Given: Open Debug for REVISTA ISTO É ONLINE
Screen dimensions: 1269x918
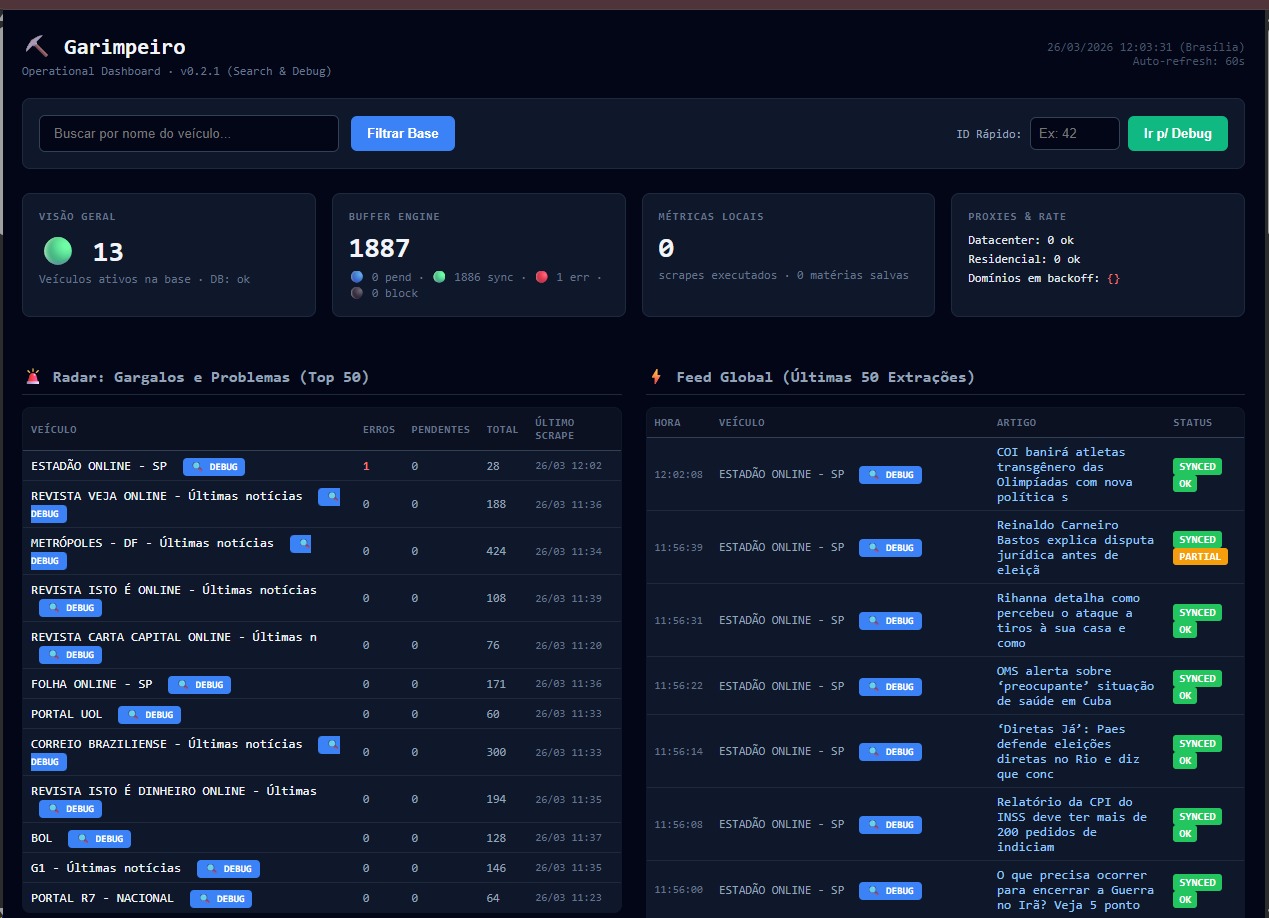Looking at the screenshot, I should (x=70, y=608).
